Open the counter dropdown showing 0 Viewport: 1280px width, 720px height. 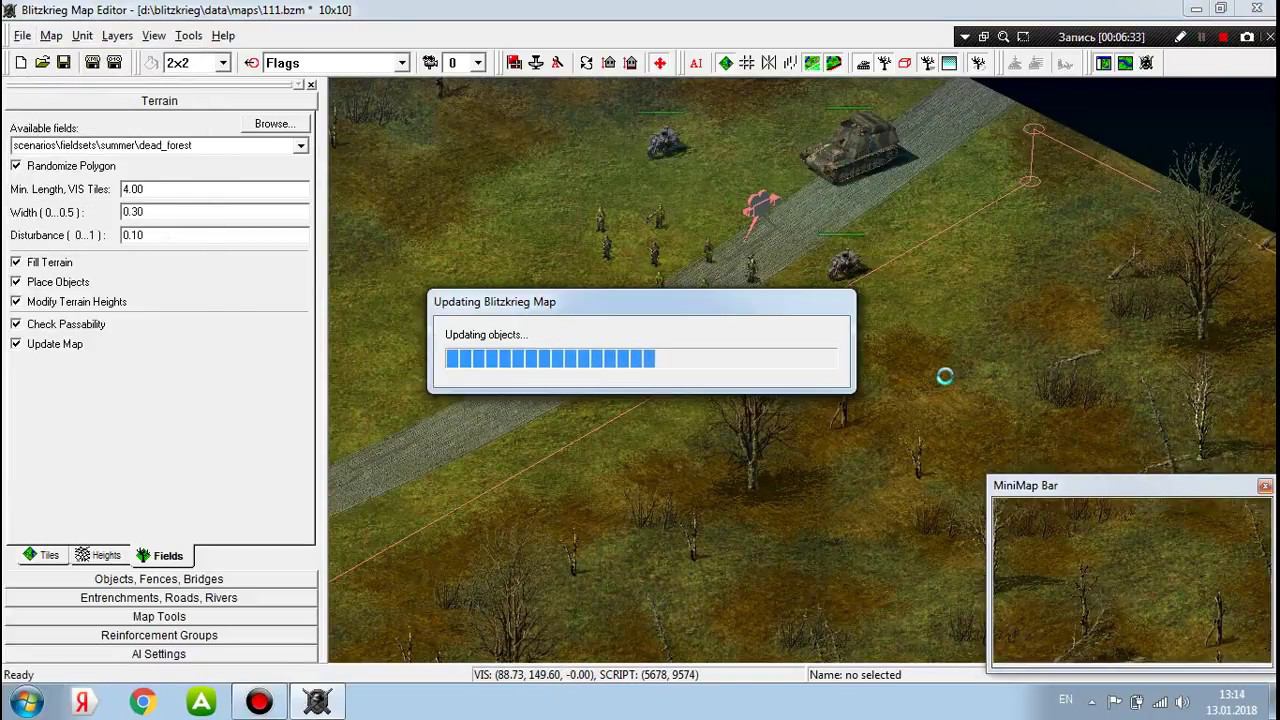coord(477,63)
